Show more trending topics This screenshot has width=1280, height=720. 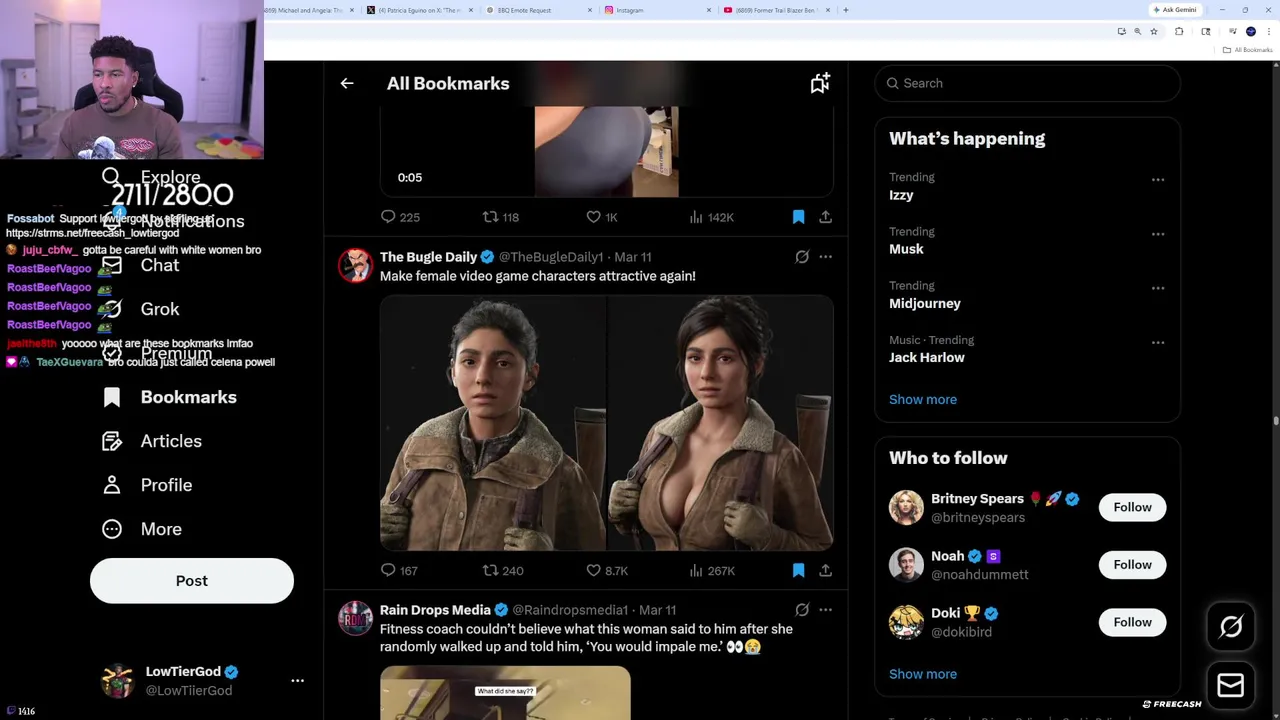[x=923, y=399]
